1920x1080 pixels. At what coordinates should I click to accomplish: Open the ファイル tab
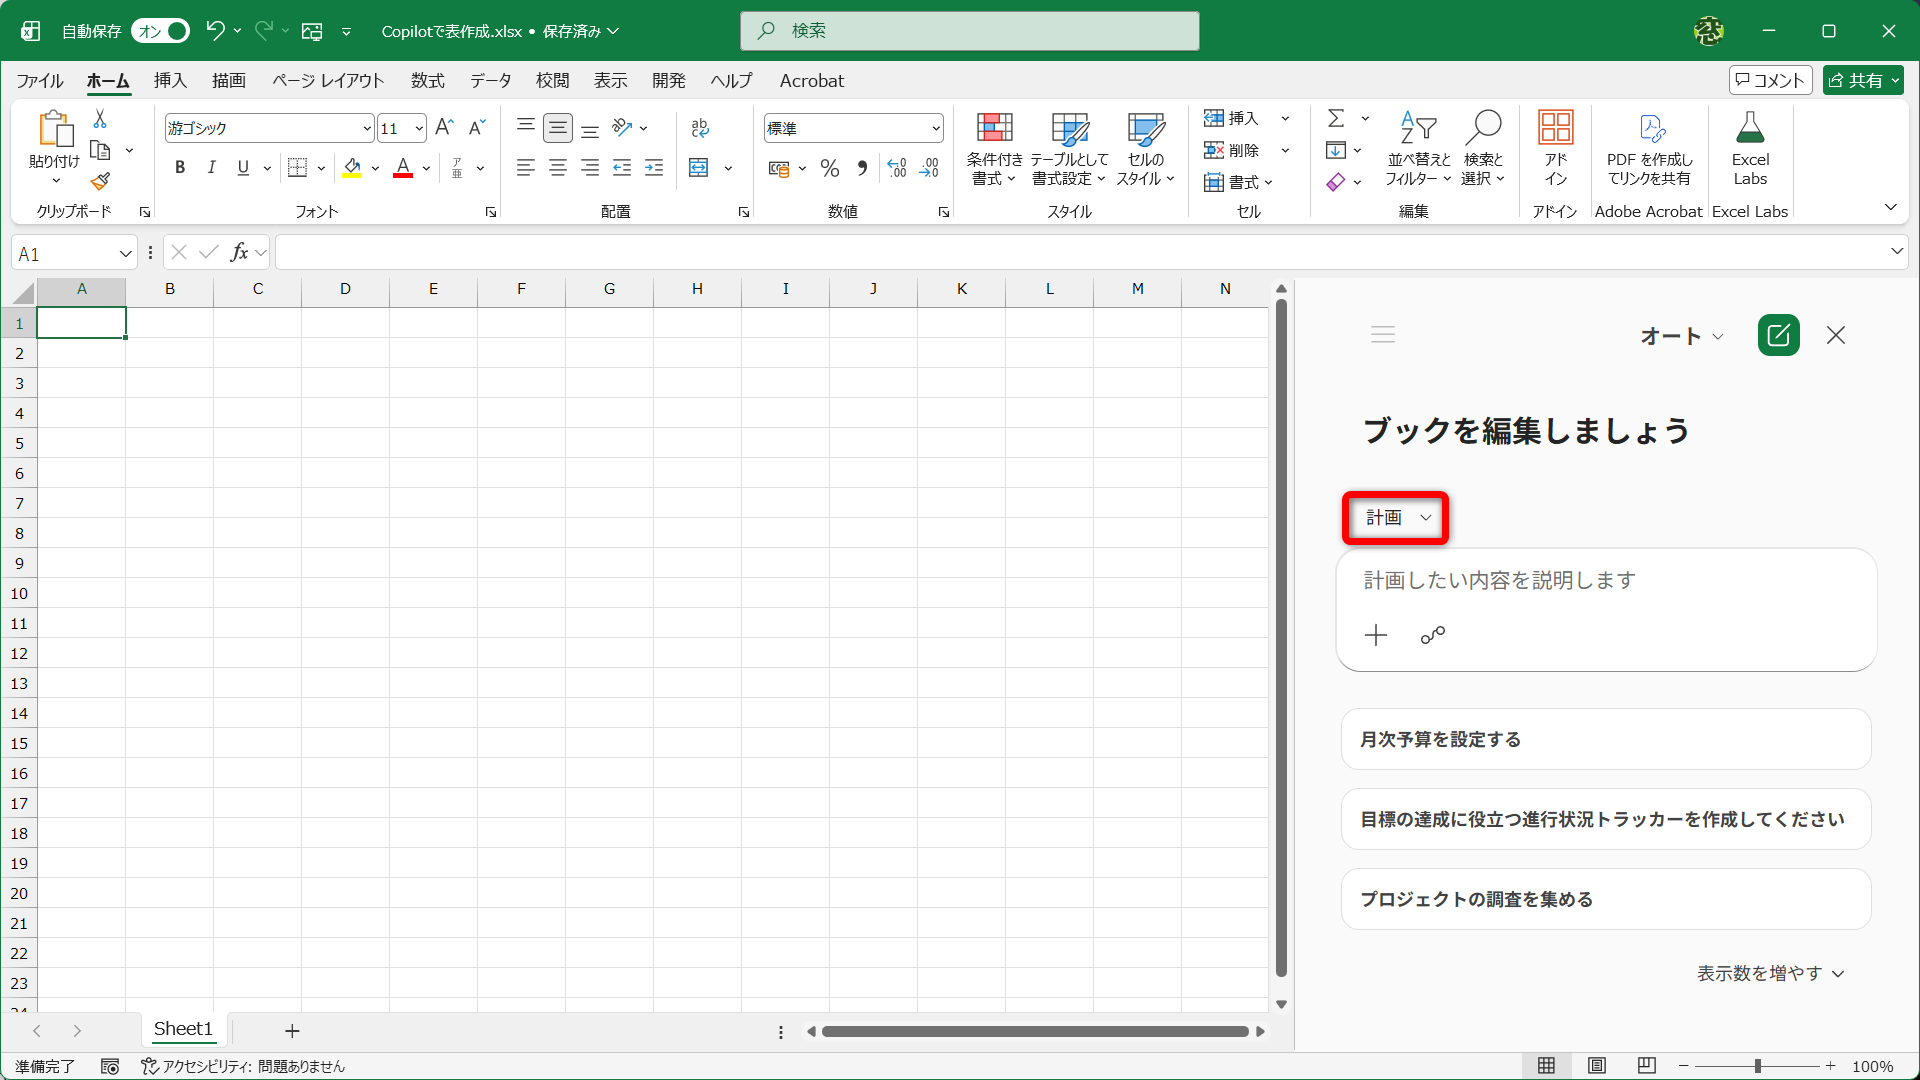pyautogui.click(x=40, y=81)
